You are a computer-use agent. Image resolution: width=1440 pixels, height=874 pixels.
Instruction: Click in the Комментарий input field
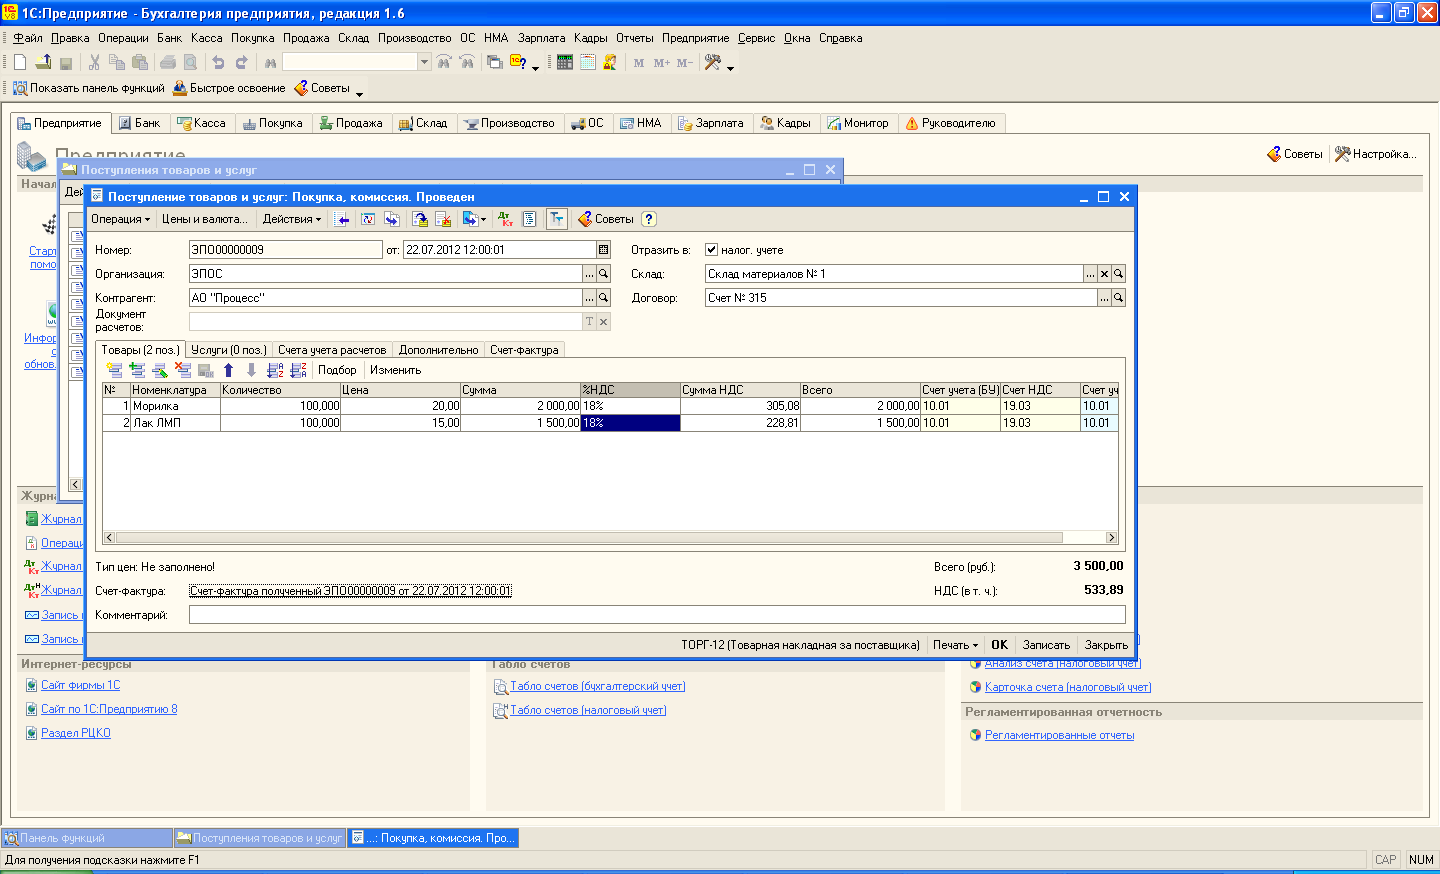pos(657,615)
